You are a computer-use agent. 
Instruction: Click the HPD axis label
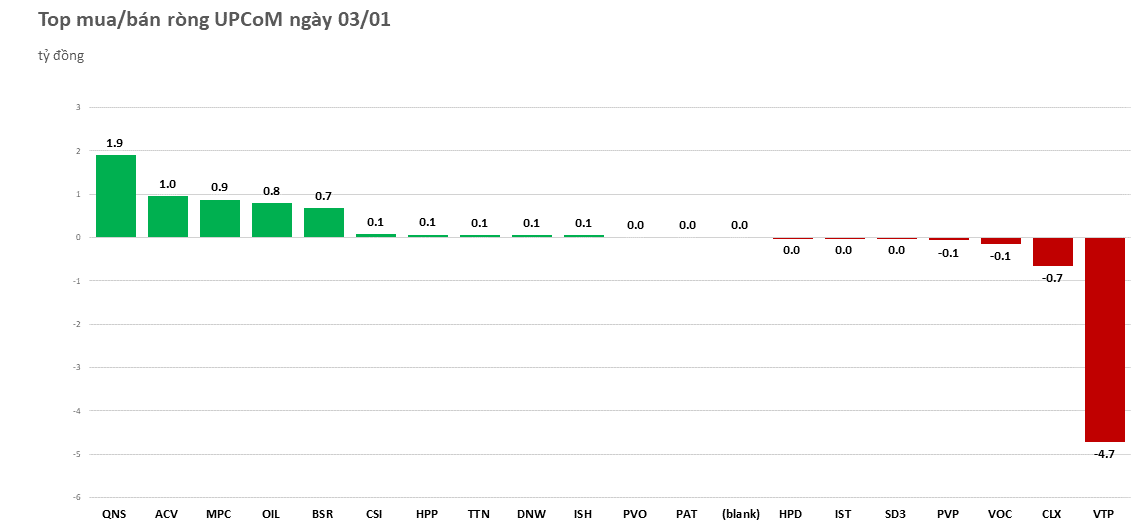click(x=791, y=514)
